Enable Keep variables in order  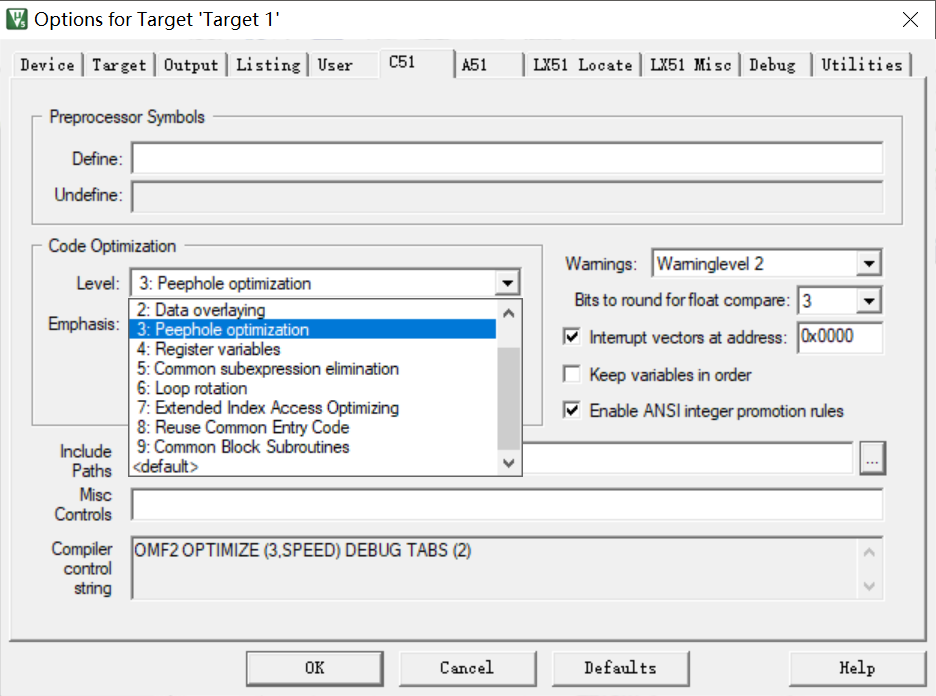572,374
